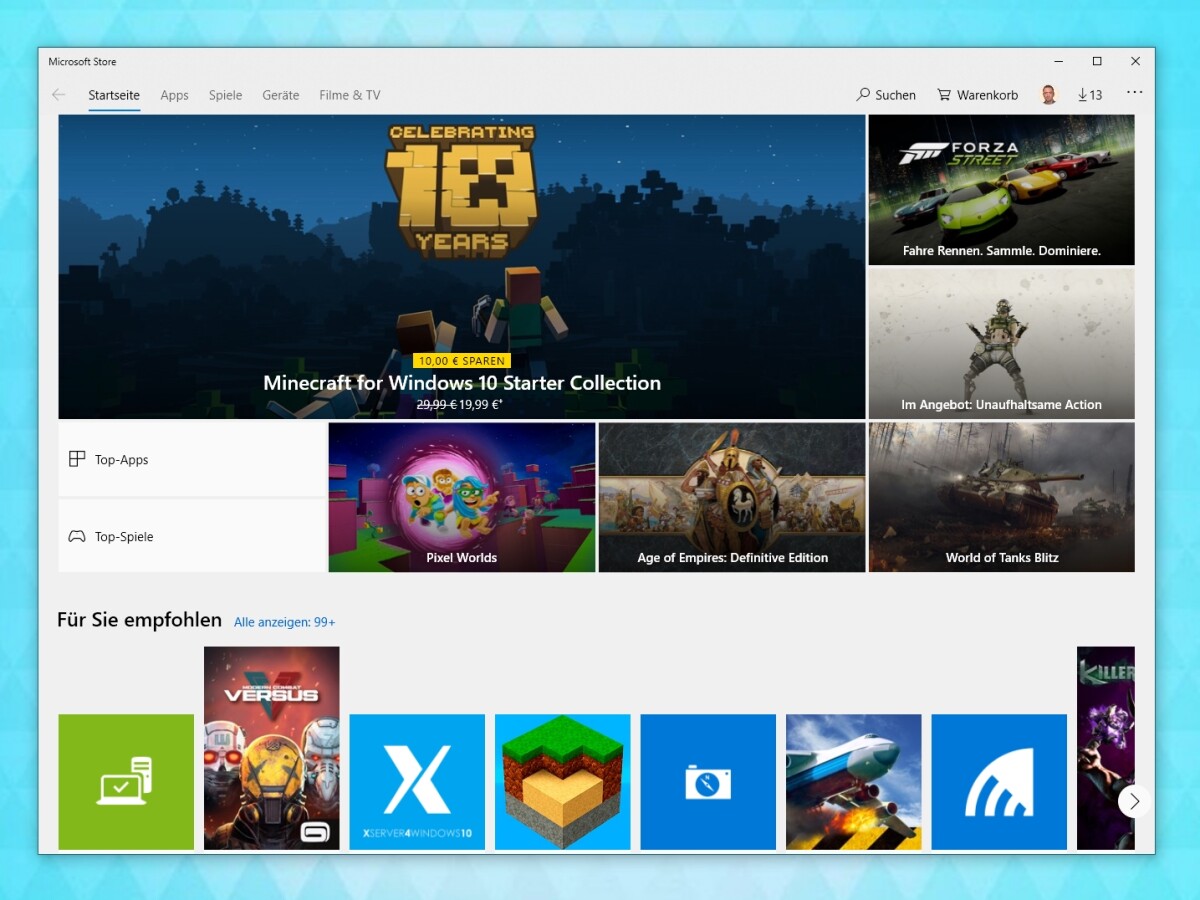Open the blue camera app tile
This screenshot has width=1200, height=900.
coord(707,782)
